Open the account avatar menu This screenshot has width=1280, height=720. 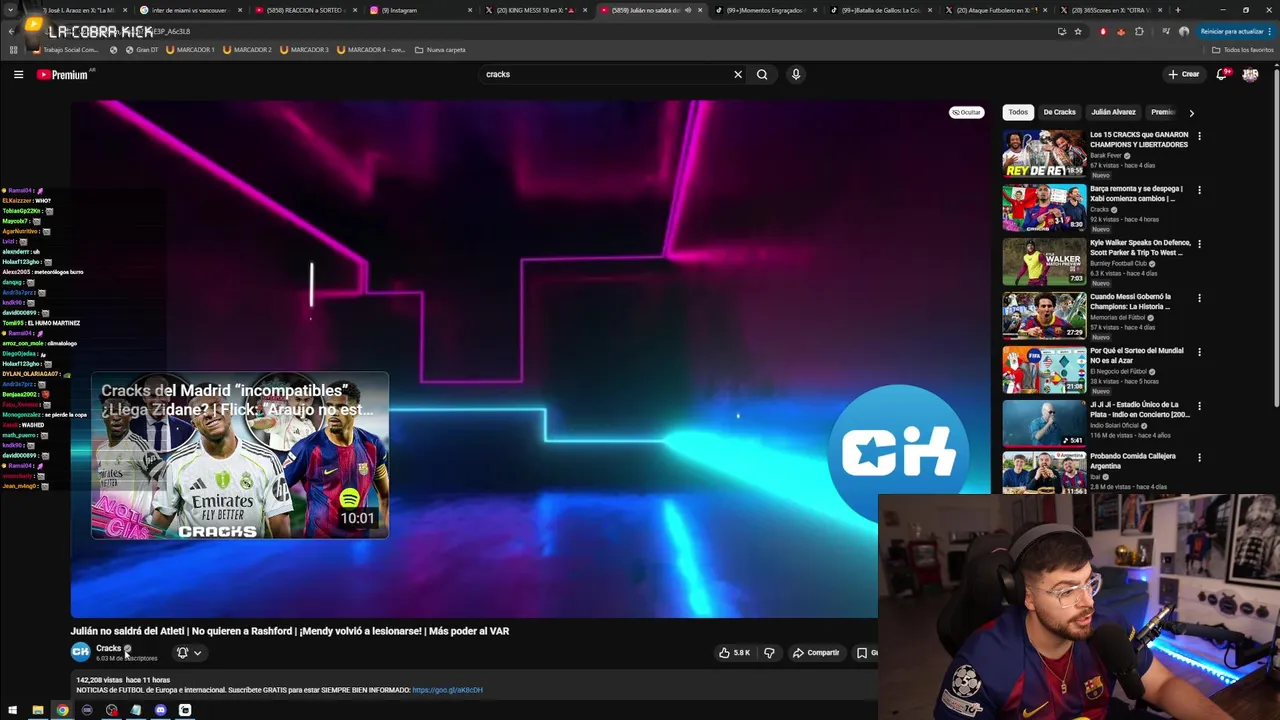(x=1250, y=74)
